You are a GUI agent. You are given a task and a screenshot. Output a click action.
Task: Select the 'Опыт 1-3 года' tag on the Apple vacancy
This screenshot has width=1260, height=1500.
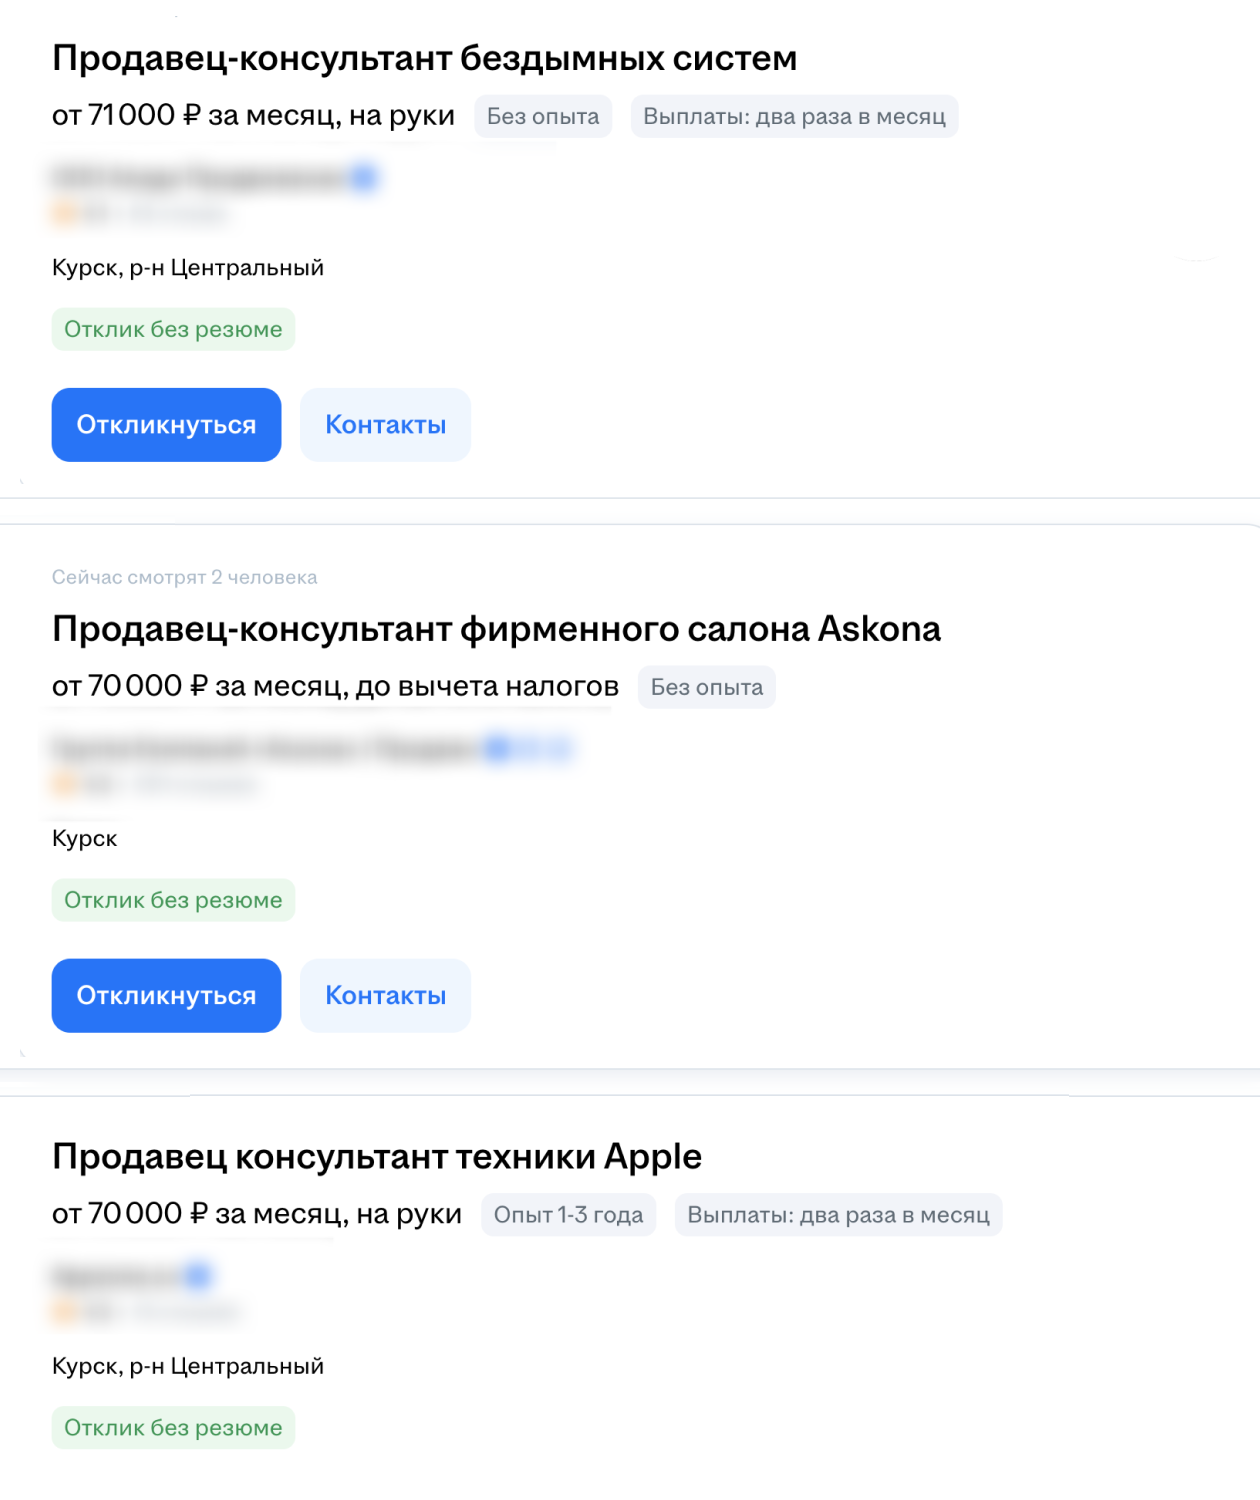click(x=568, y=1215)
